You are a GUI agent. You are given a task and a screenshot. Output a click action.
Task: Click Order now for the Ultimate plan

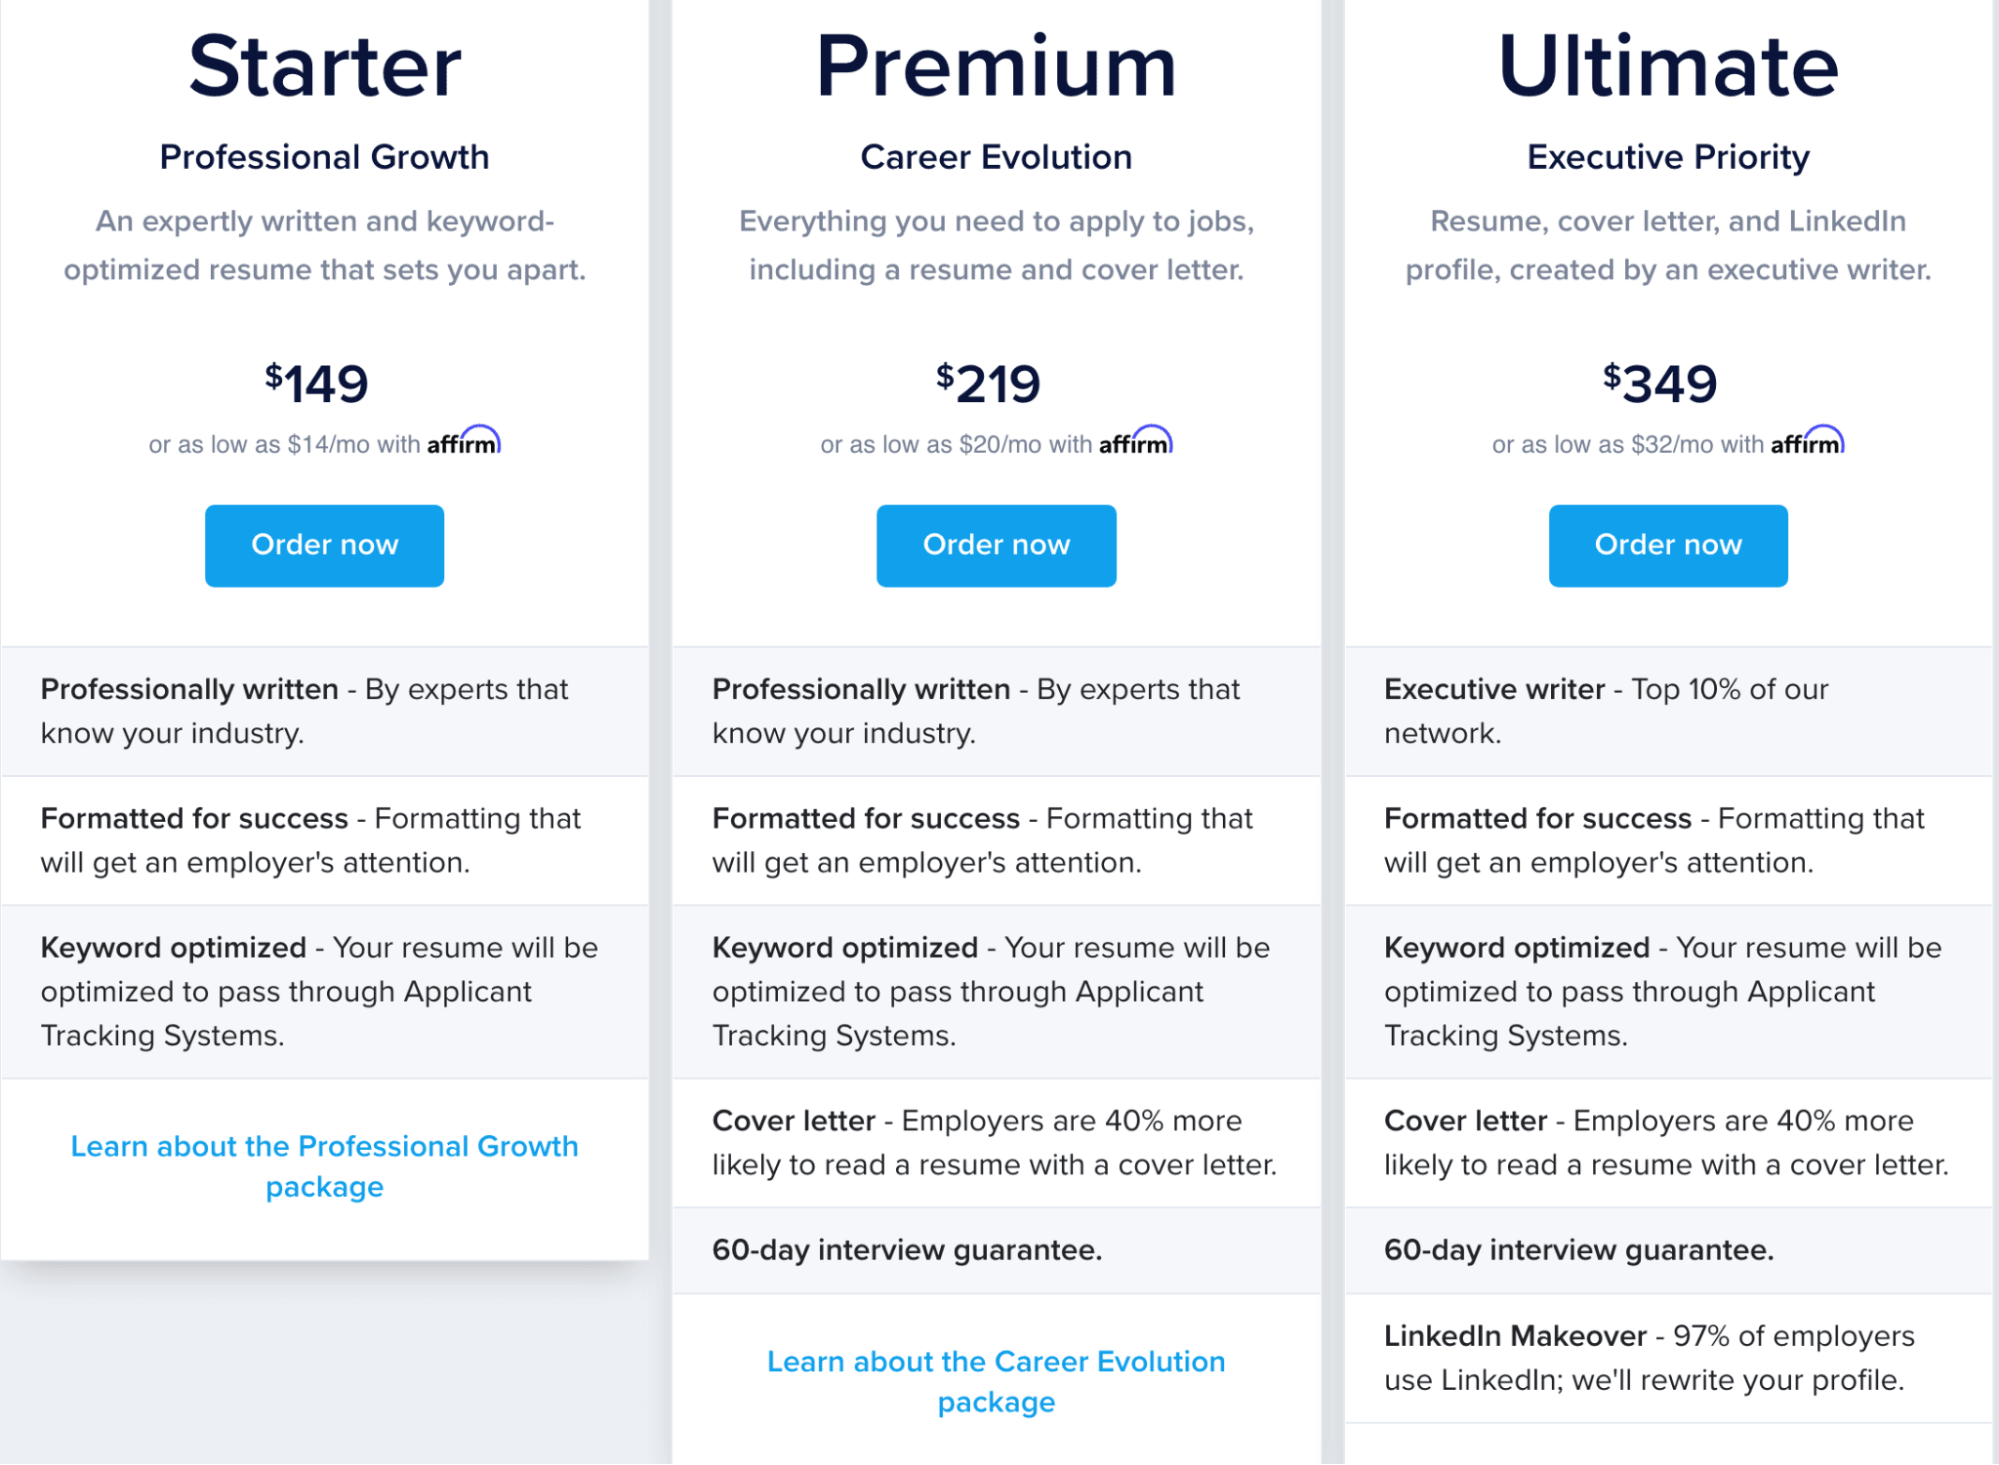click(x=1668, y=545)
